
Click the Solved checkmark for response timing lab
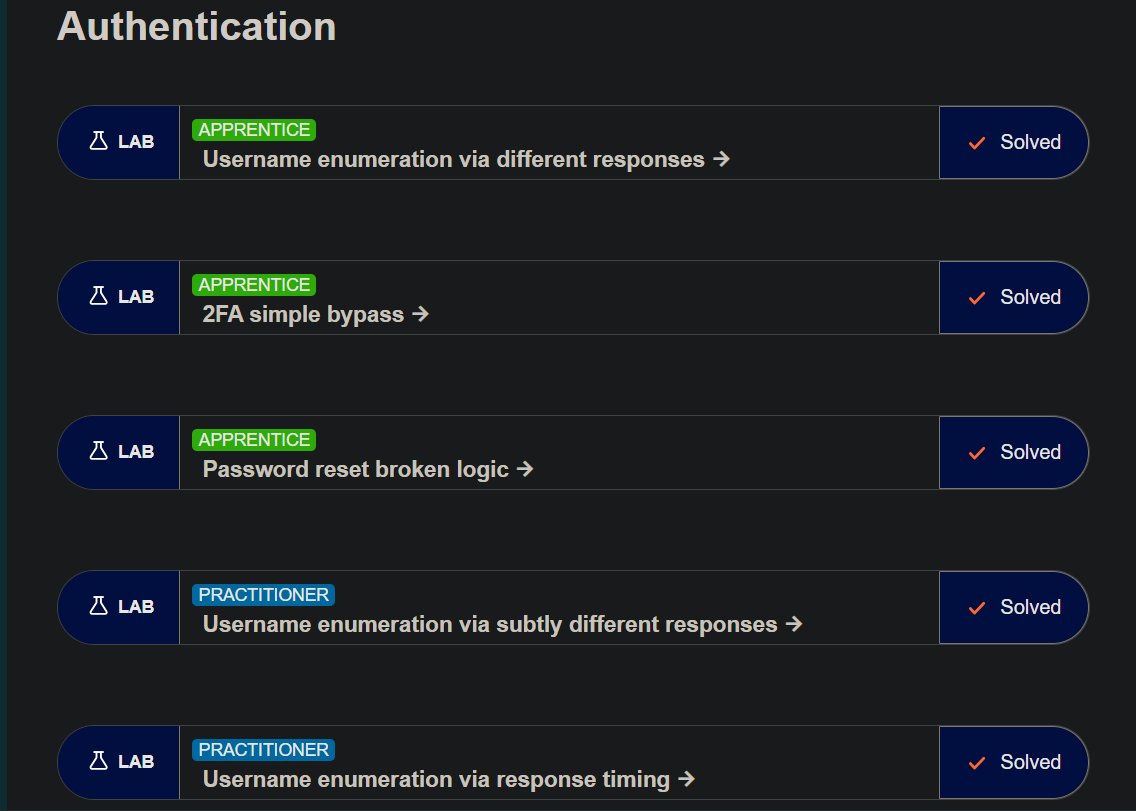[977, 763]
